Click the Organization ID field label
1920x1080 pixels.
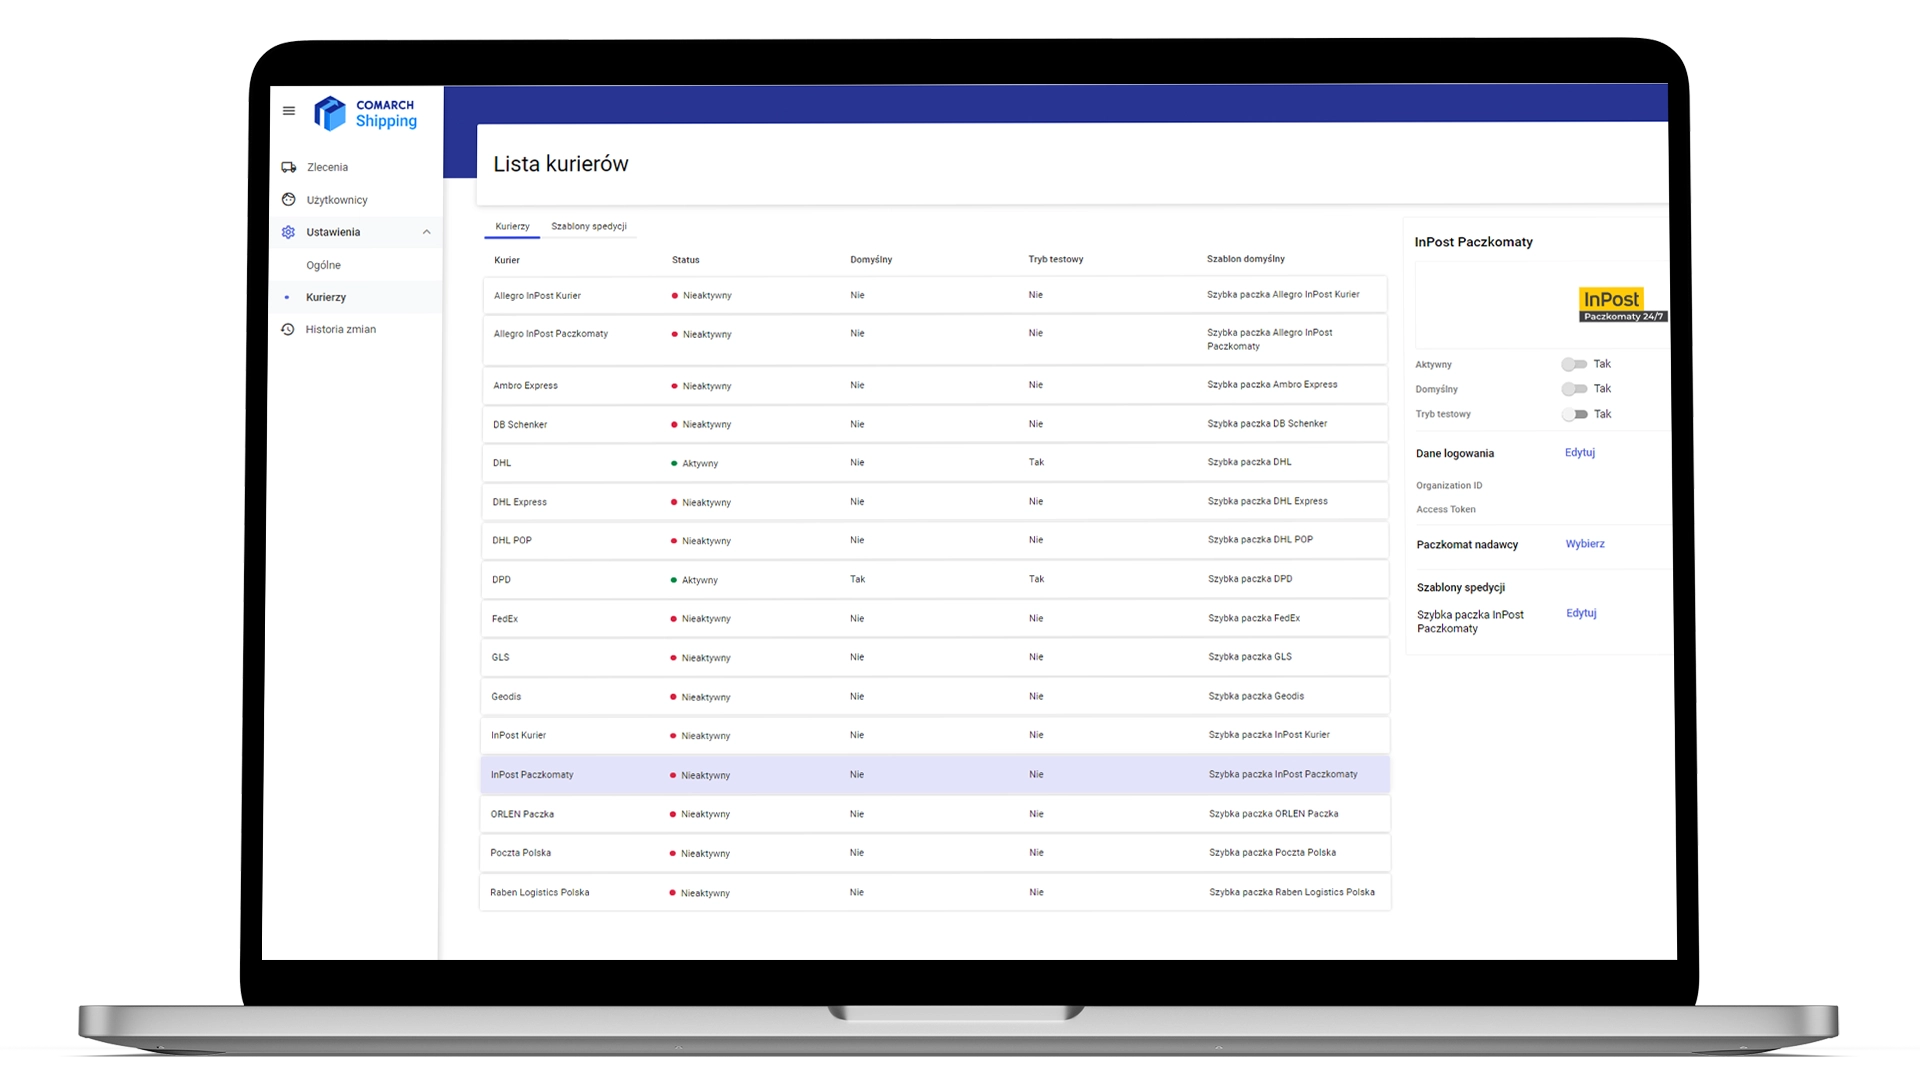coord(1449,486)
